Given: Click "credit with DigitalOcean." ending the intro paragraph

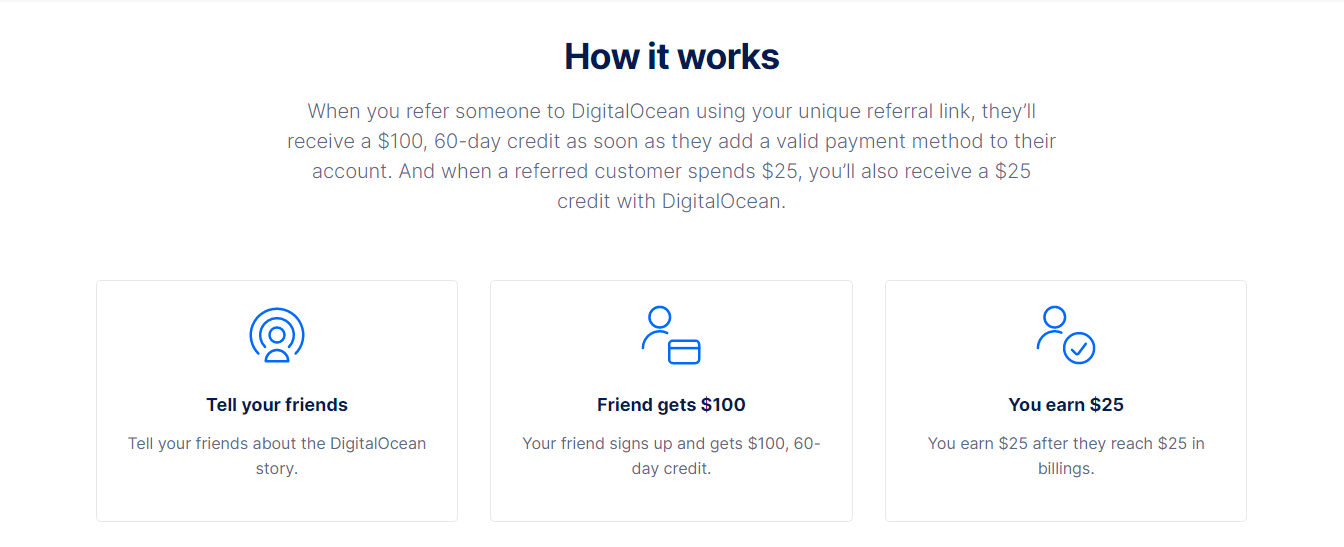Looking at the screenshot, I should pyautogui.click(x=672, y=201).
